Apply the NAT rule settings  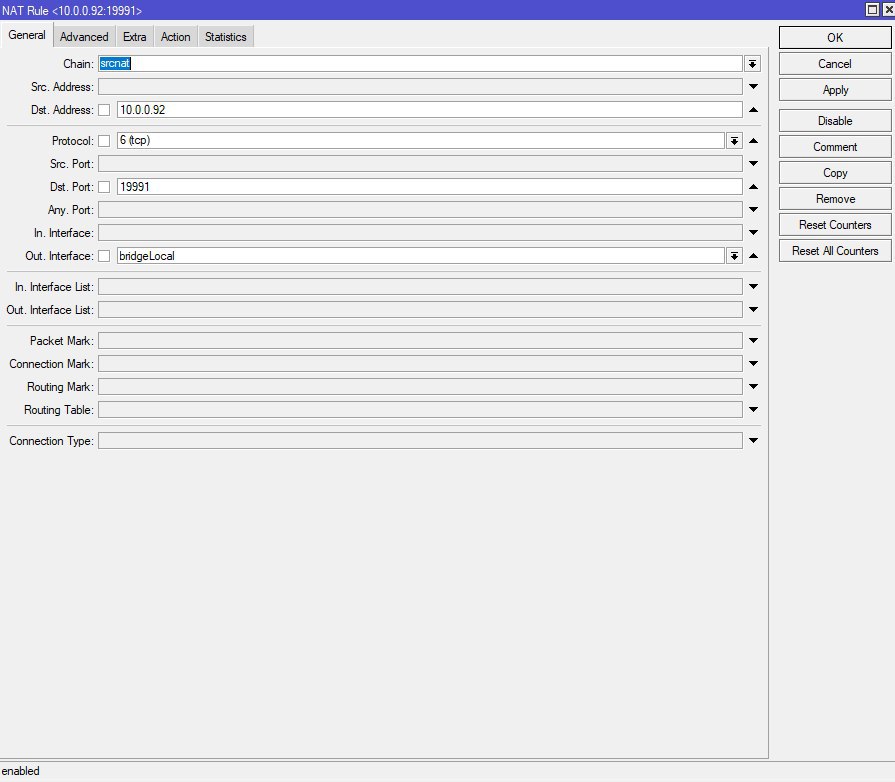click(x=834, y=90)
